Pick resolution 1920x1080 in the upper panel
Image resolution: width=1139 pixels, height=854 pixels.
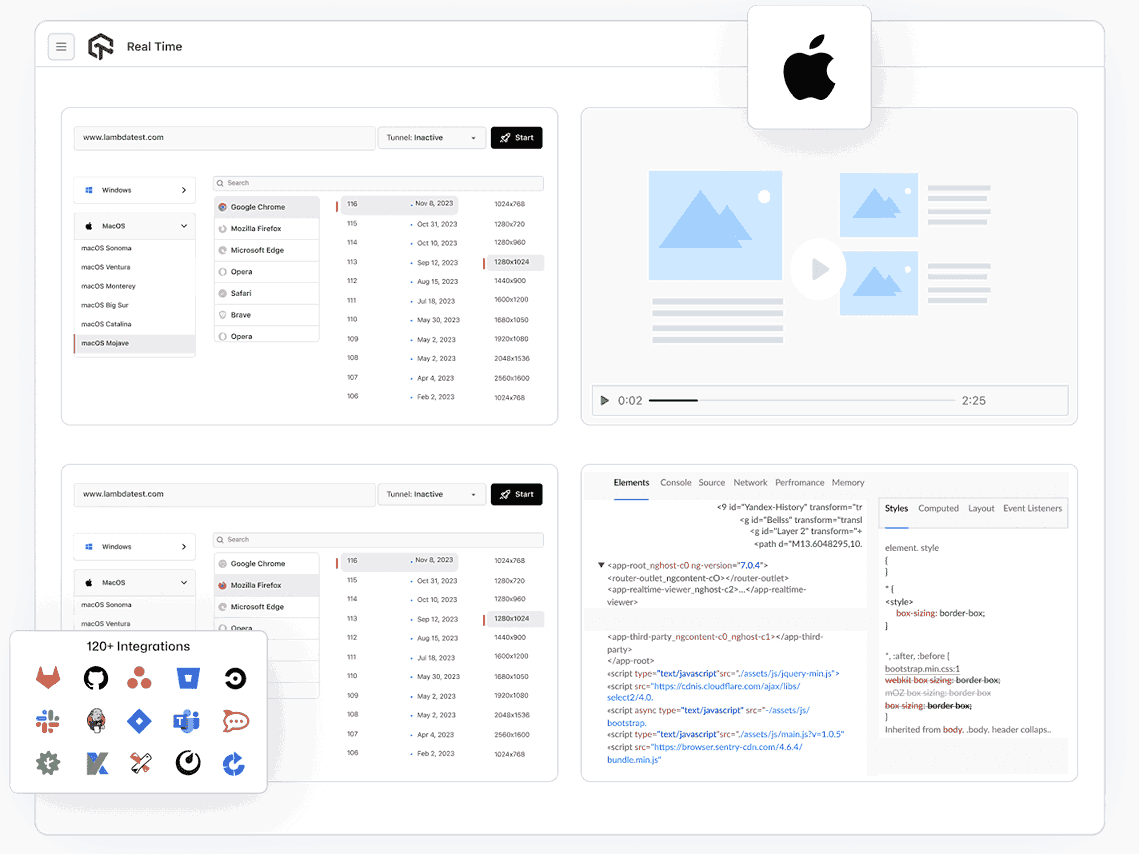tap(511, 339)
